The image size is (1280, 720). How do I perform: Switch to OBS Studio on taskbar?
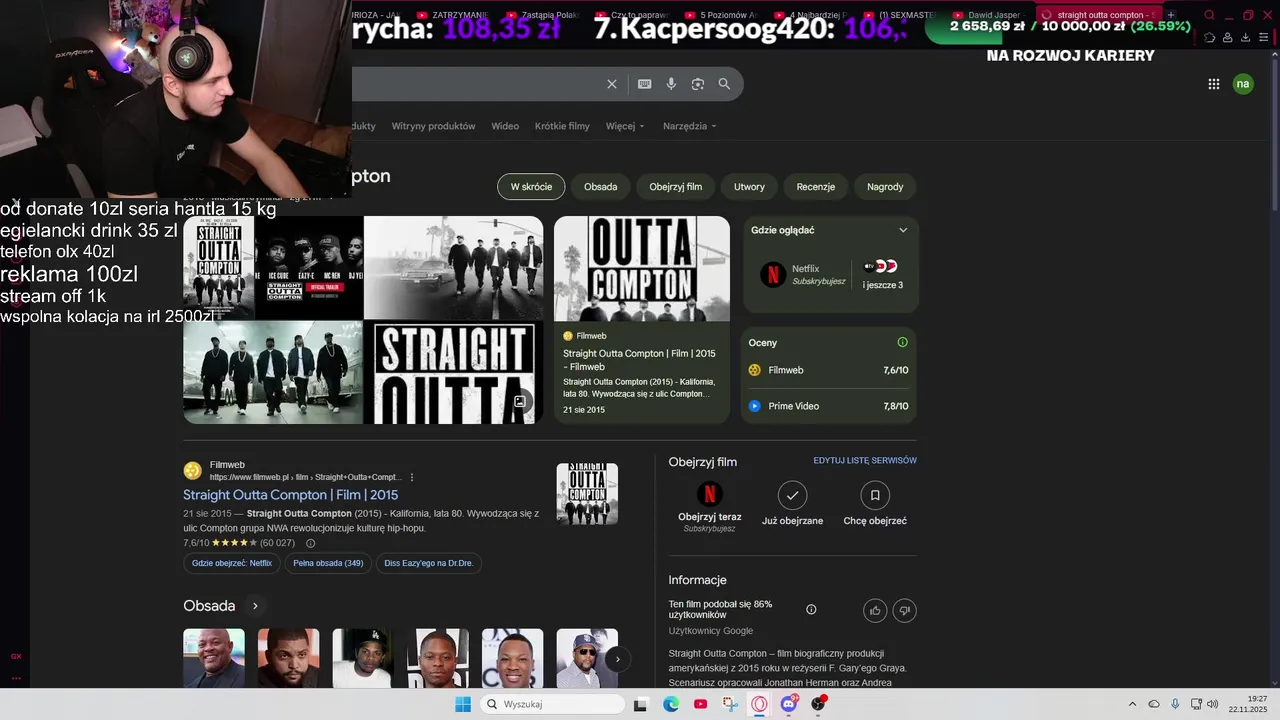tap(819, 704)
